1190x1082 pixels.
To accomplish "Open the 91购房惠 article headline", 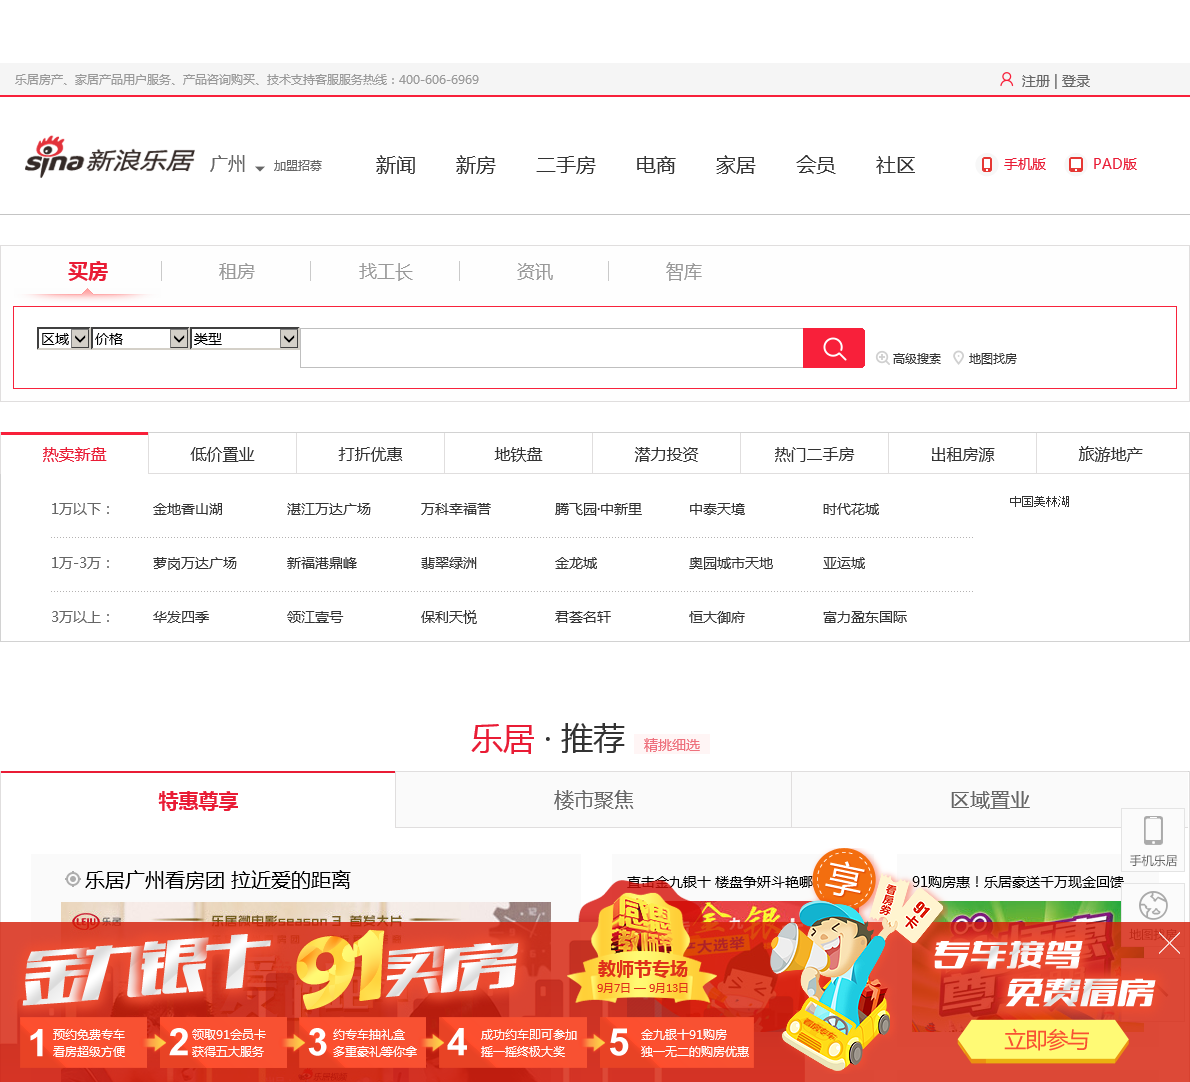I will click(1017, 882).
